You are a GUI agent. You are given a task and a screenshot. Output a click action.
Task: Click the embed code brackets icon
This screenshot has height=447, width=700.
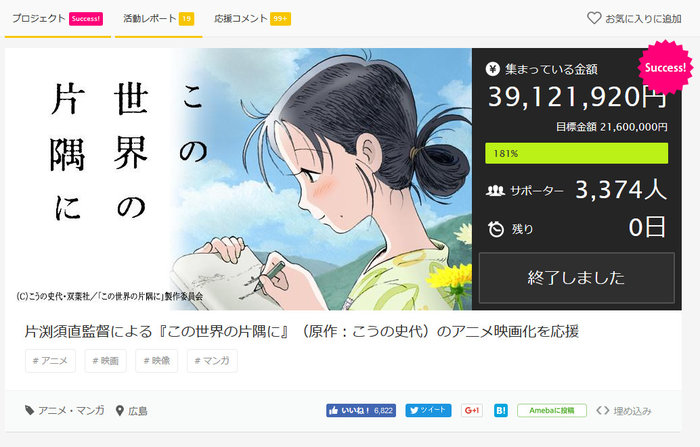603,410
